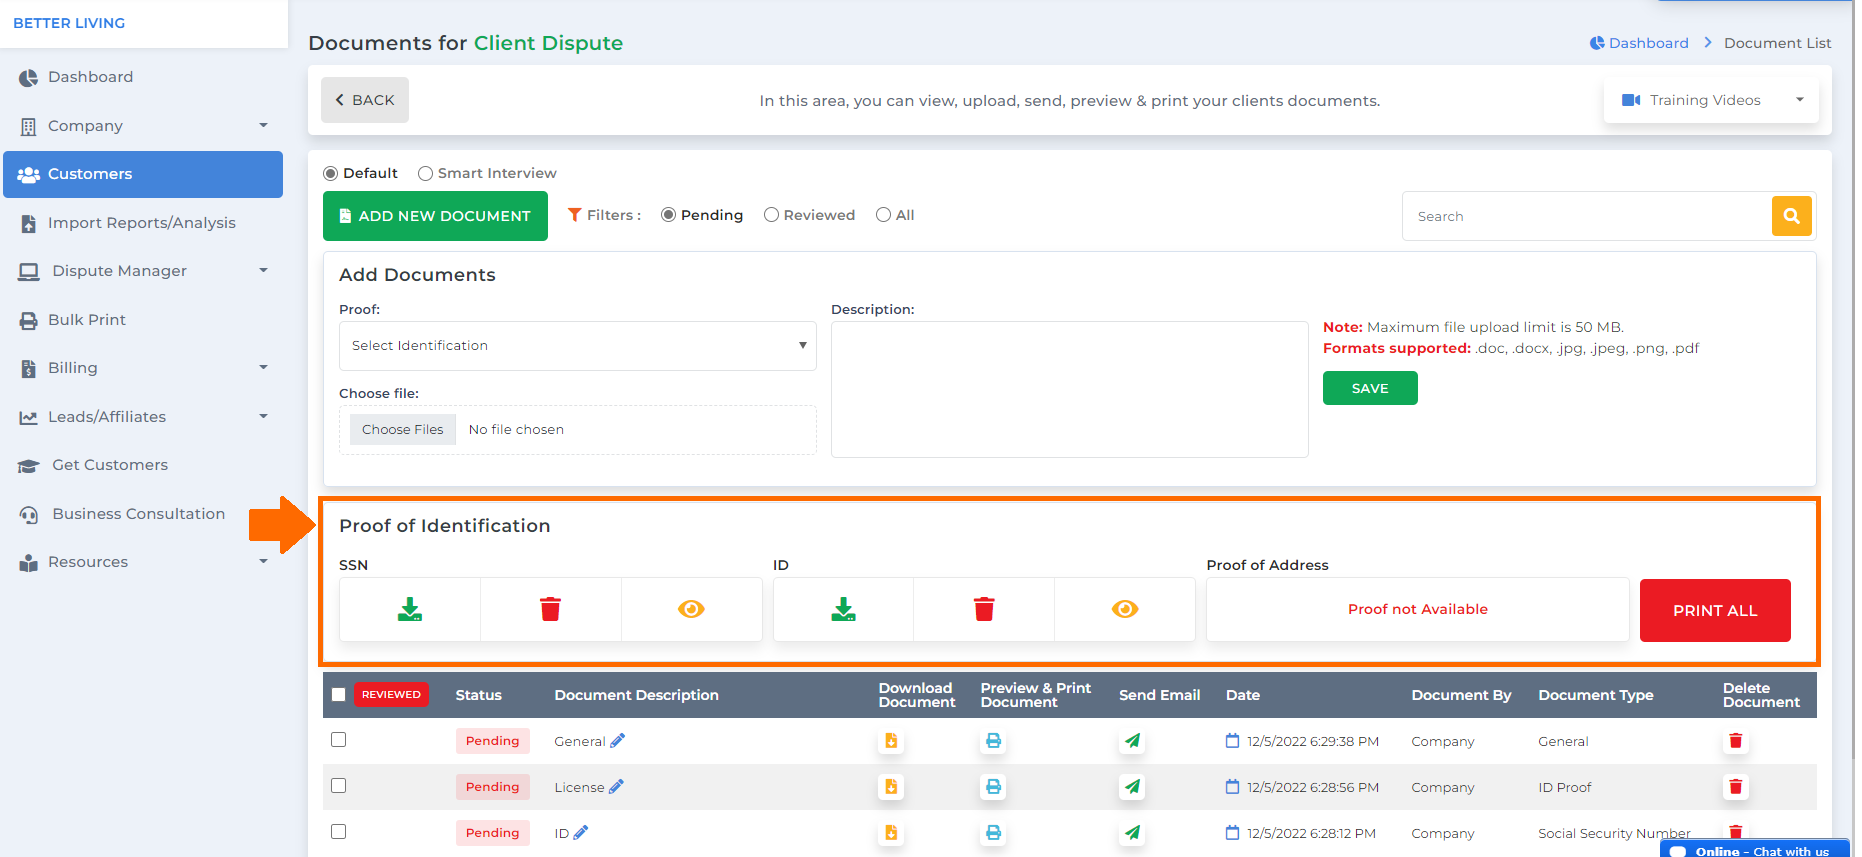Focus the document Search field
Image resolution: width=1862 pixels, height=857 pixels.
pyautogui.click(x=1587, y=216)
